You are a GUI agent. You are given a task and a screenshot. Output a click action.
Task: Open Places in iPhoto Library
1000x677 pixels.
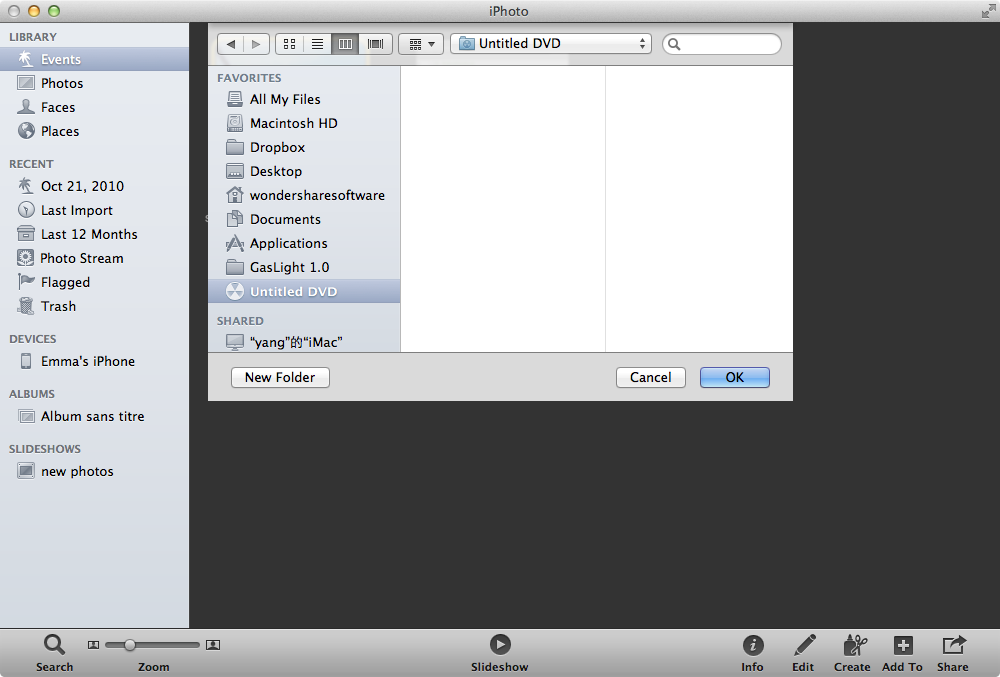pyautogui.click(x=94, y=131)
